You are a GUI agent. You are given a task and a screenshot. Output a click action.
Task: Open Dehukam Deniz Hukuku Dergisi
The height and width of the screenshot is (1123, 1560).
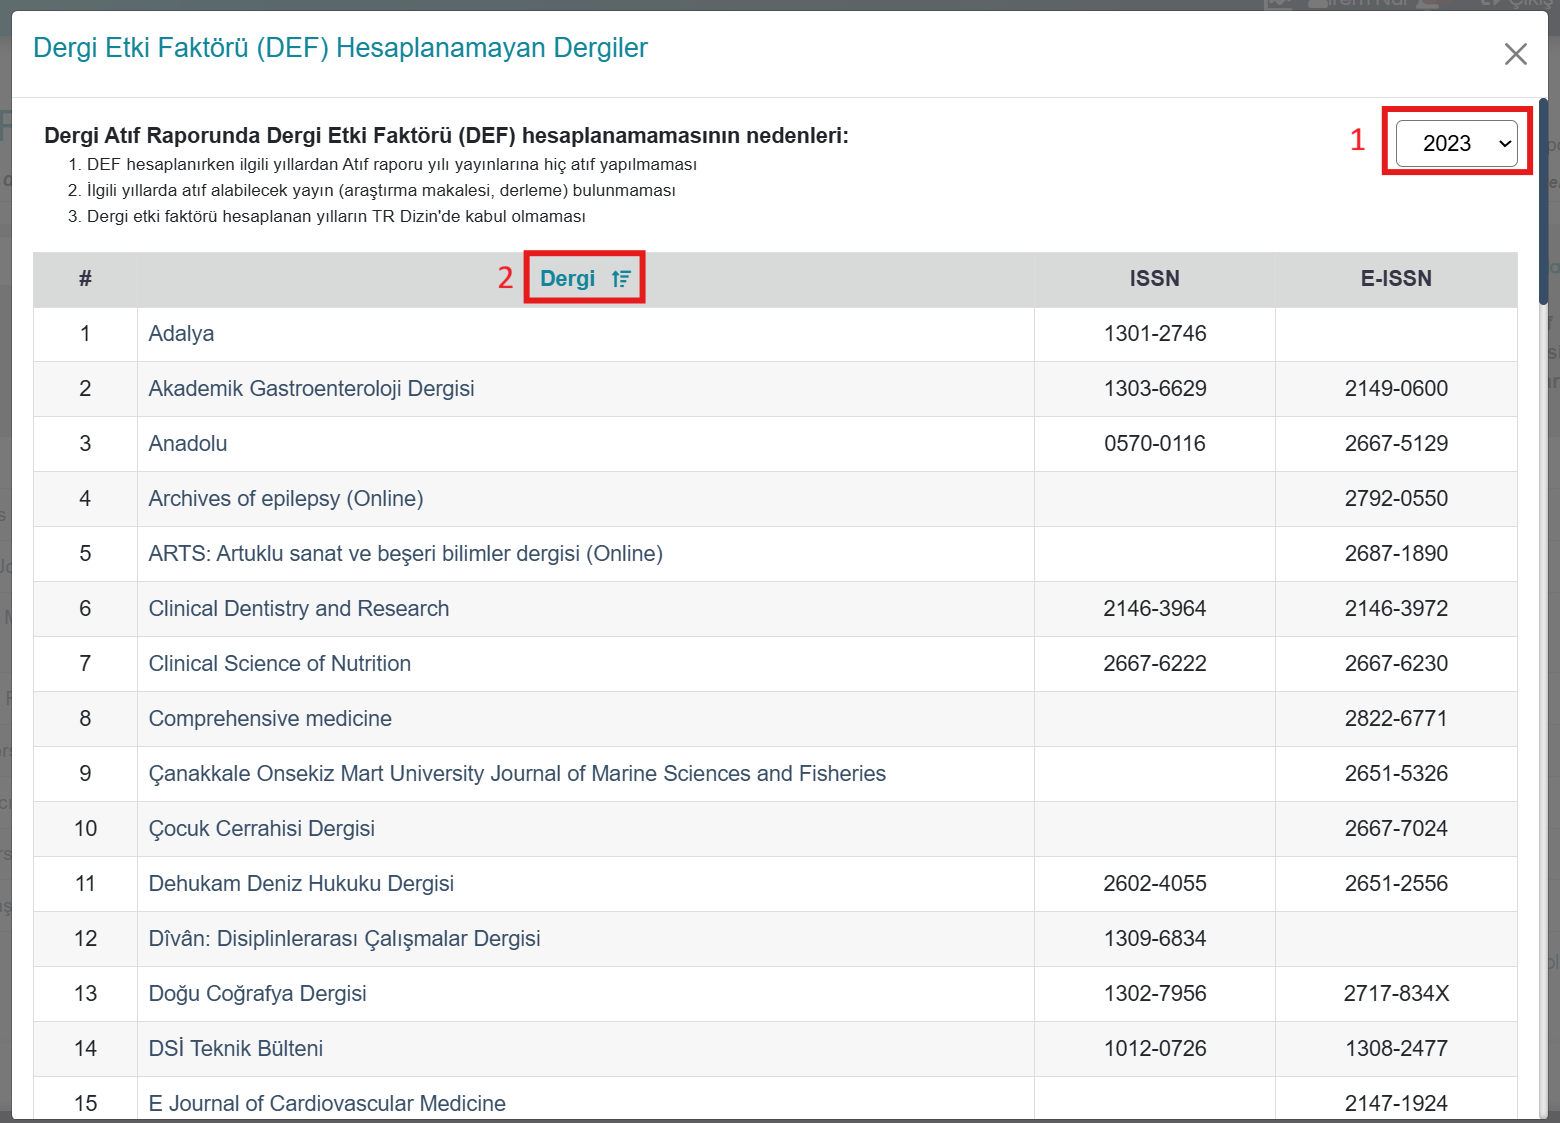[x=301, y=884]
